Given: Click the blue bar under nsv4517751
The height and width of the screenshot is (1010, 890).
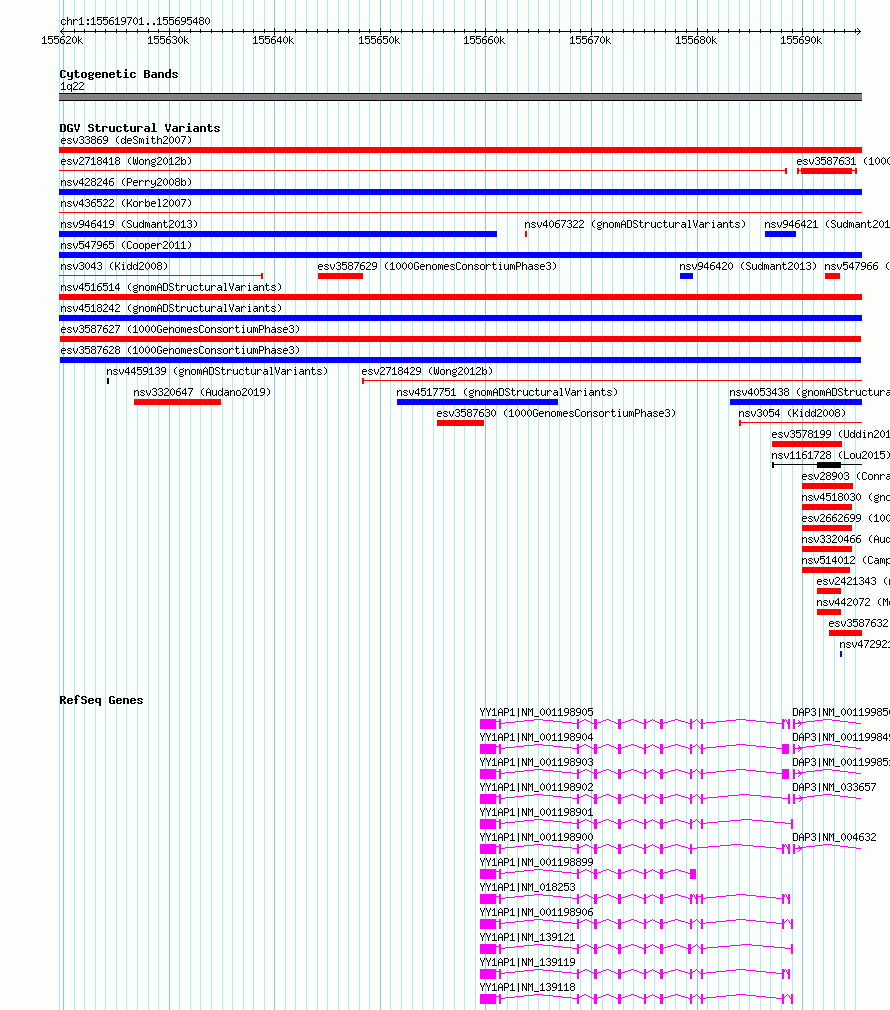Looking at the screenshot, I should [x=477, y=403].
